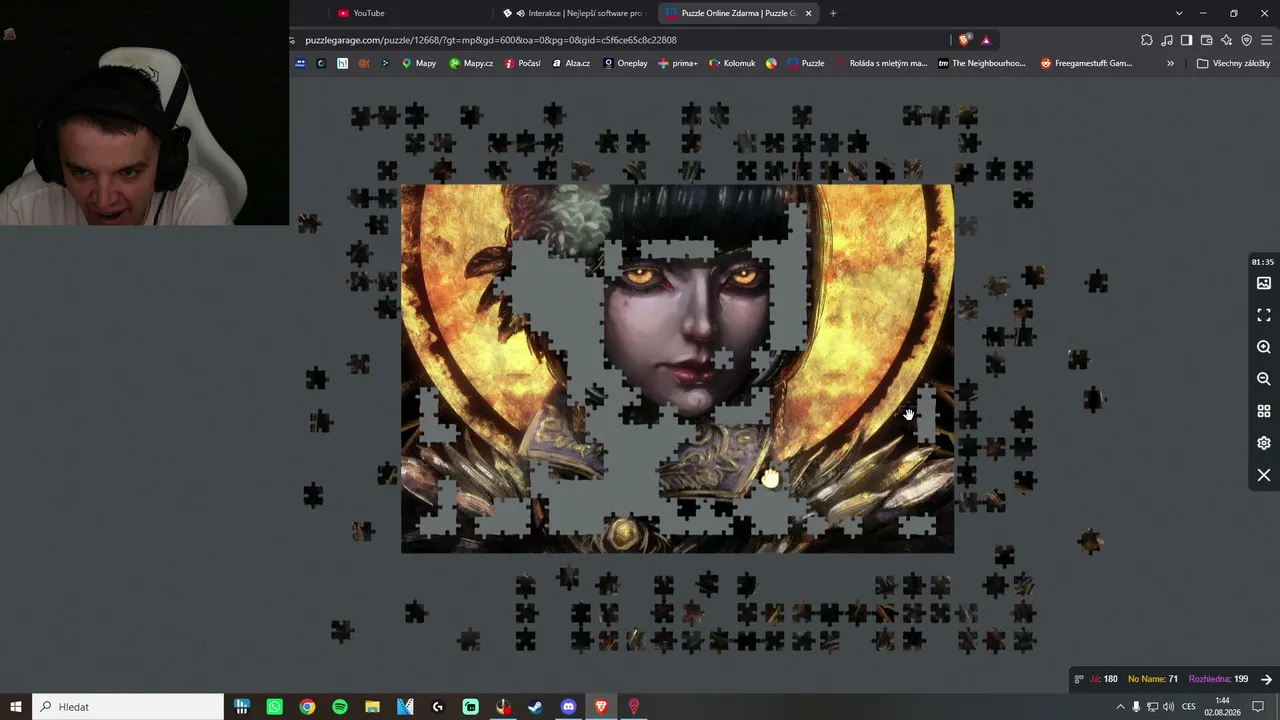This screenshot has width=1280, height=720.
Task: Open the volume control in tray
Action: pos(1169,707)
